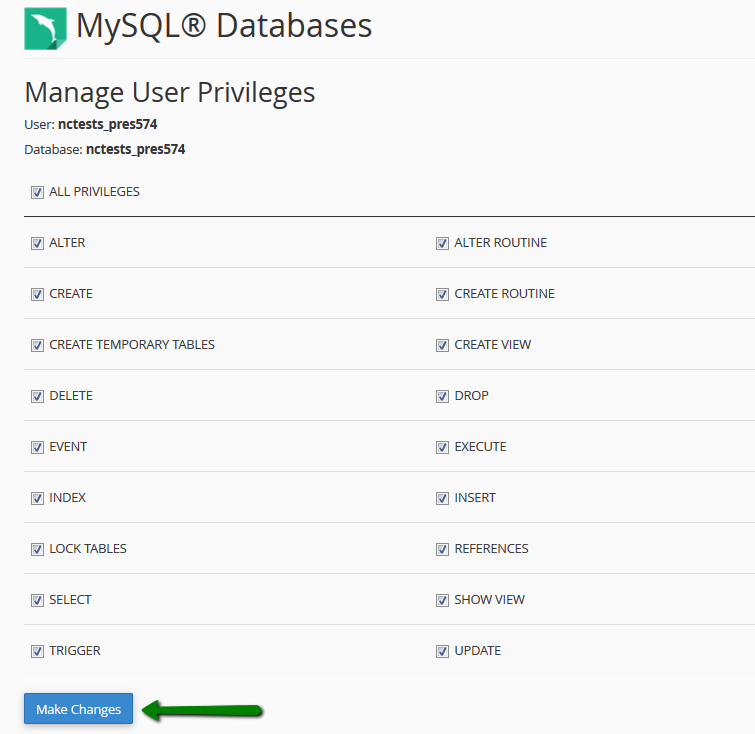
Task: Select the database name next to Database label
Action: point(135,150)
